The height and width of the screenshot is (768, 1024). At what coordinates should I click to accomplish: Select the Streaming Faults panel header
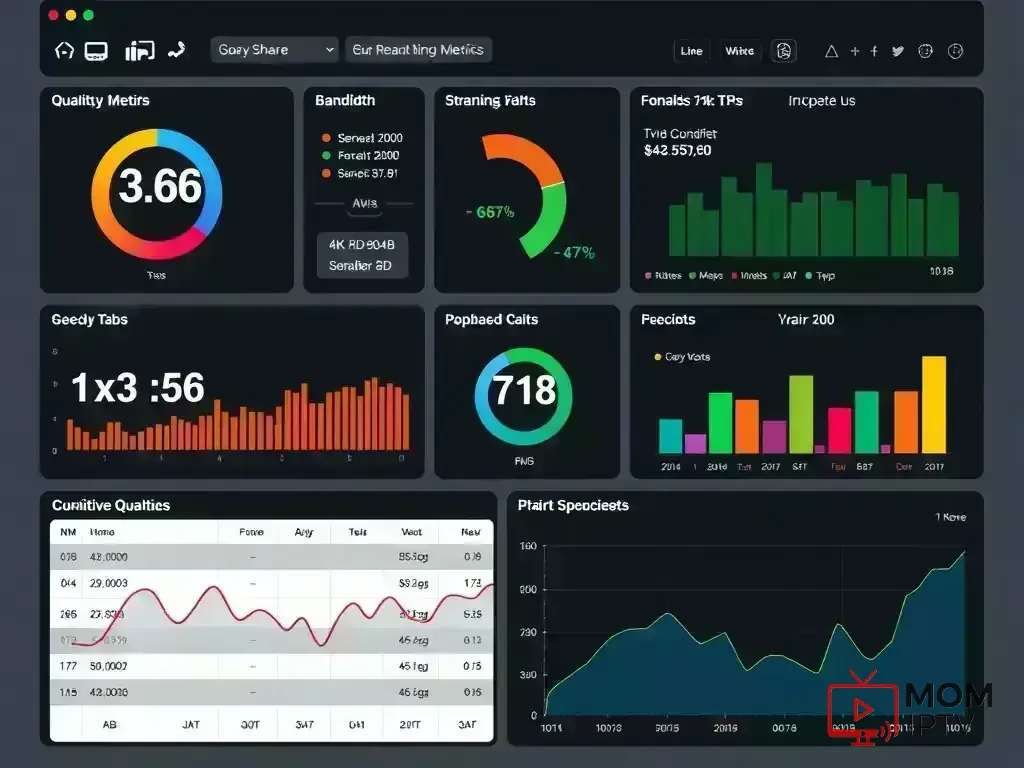(x=489, y=100)
